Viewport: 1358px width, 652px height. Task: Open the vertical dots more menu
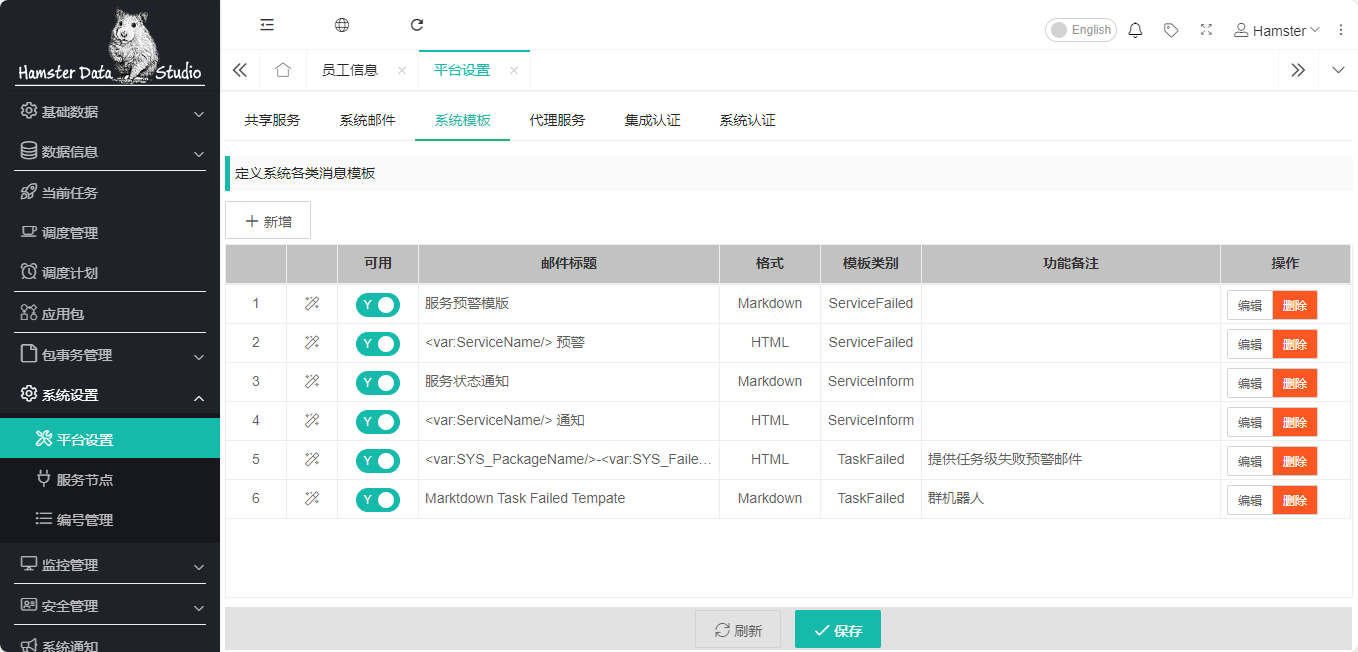point(1341,30)
